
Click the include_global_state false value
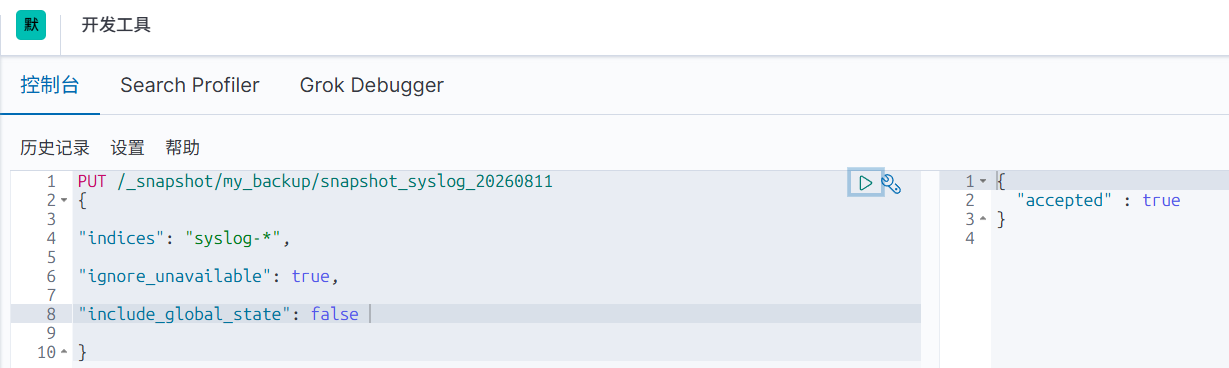334,314
